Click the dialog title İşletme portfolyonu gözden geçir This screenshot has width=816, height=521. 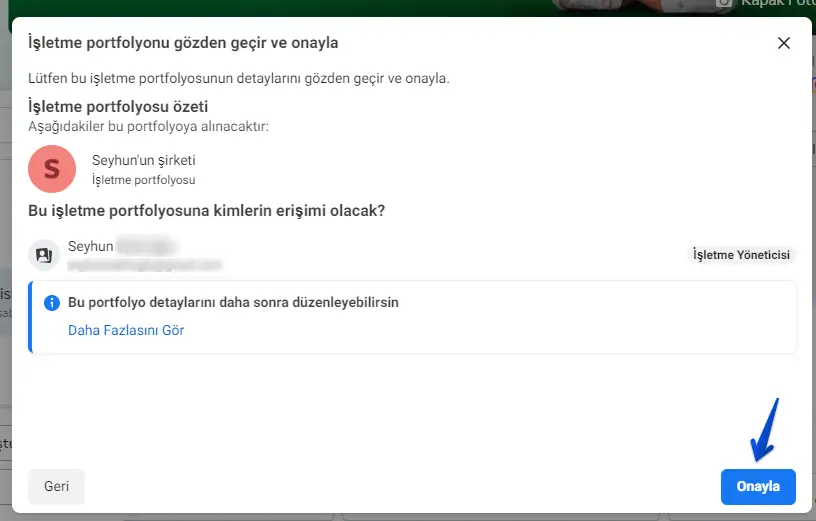183,43
